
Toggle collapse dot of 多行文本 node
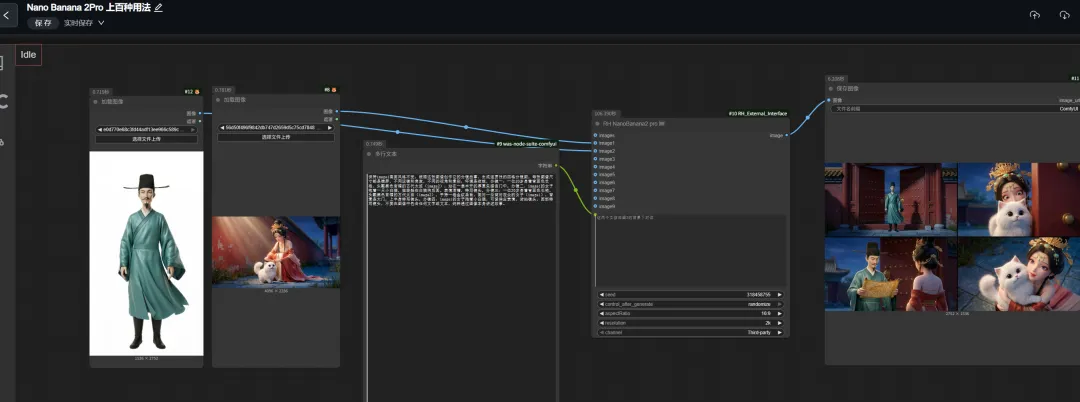click(369, 154)
